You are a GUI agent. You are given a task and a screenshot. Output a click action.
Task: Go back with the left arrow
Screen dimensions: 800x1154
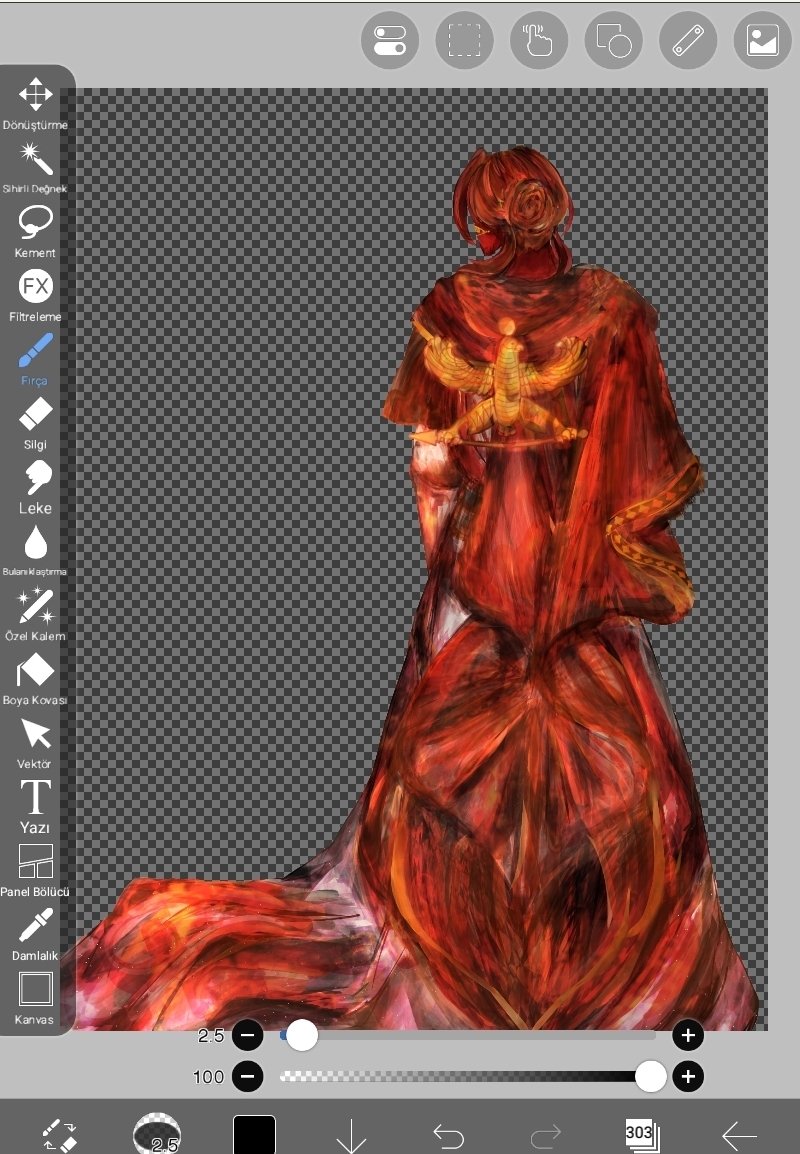[739, 1136]
